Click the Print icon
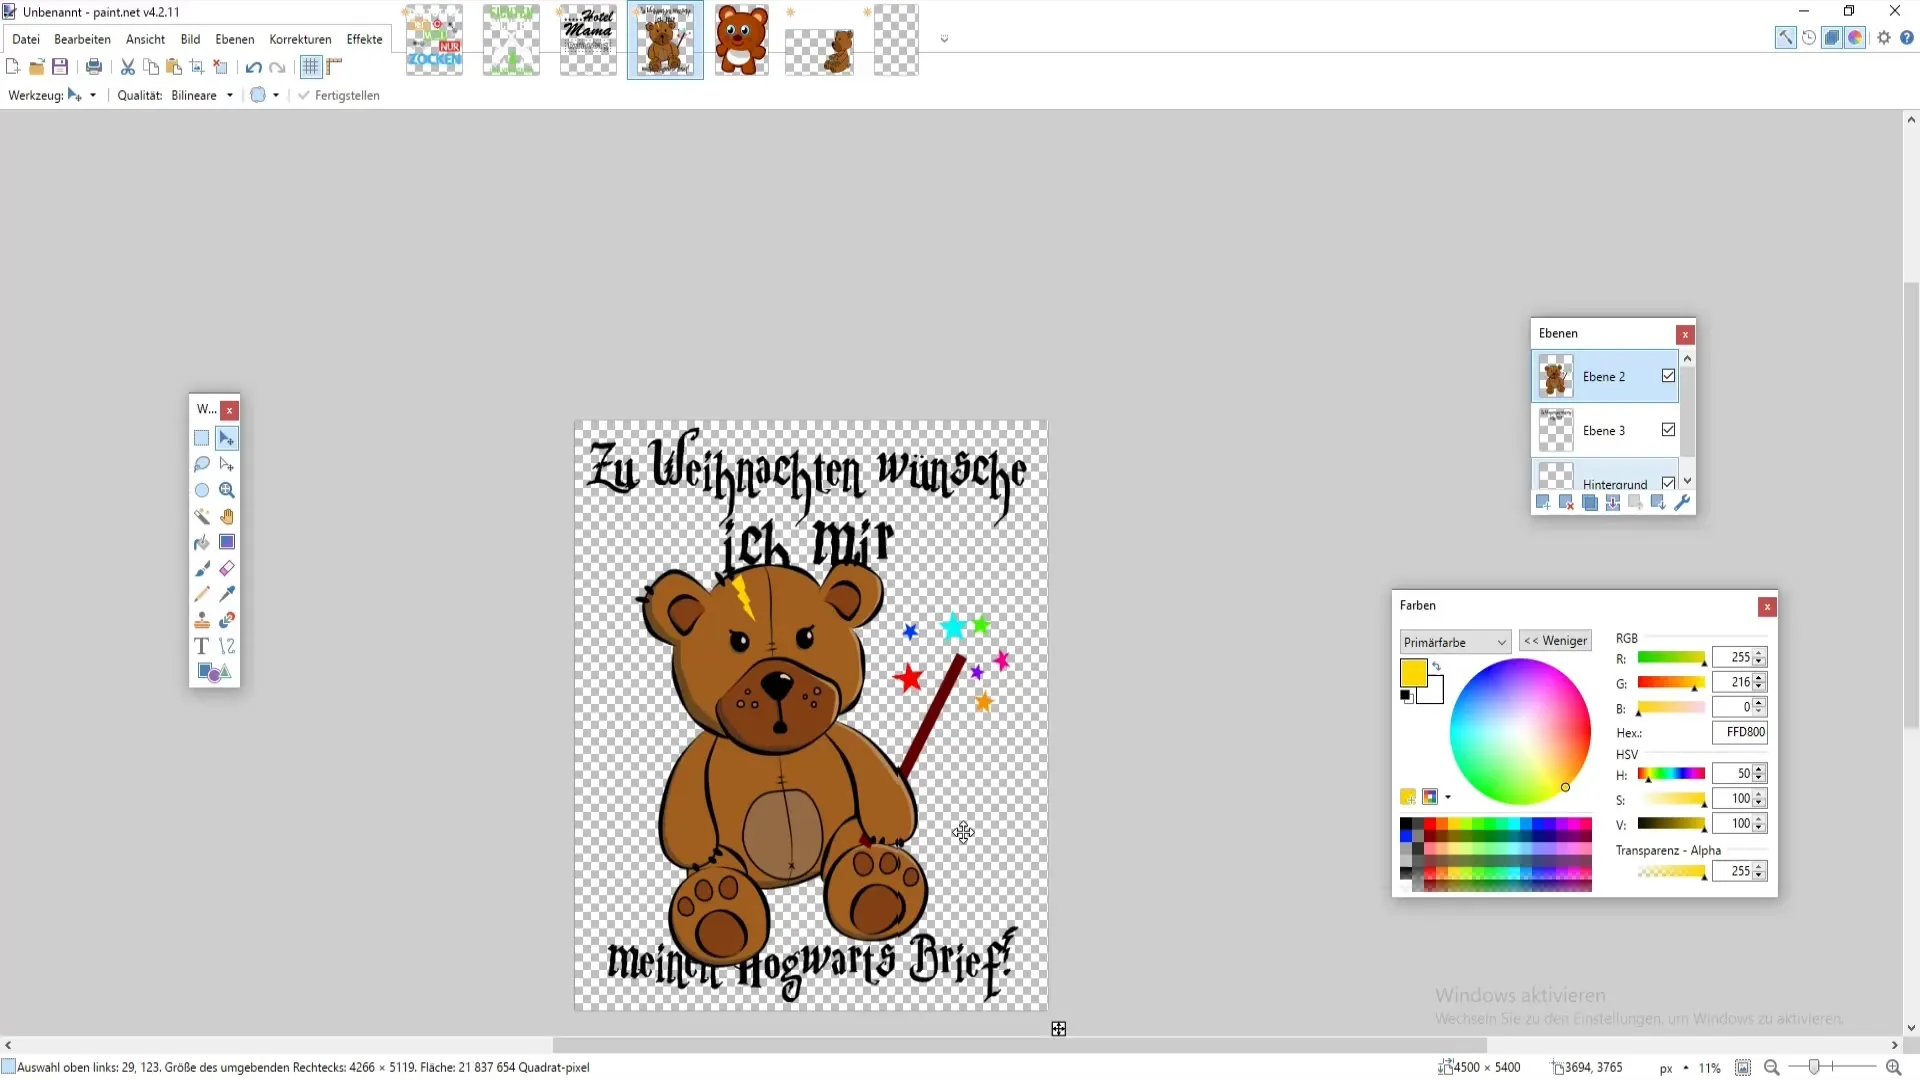This screenshot has width=1920, height=1080. pos(94,67)
